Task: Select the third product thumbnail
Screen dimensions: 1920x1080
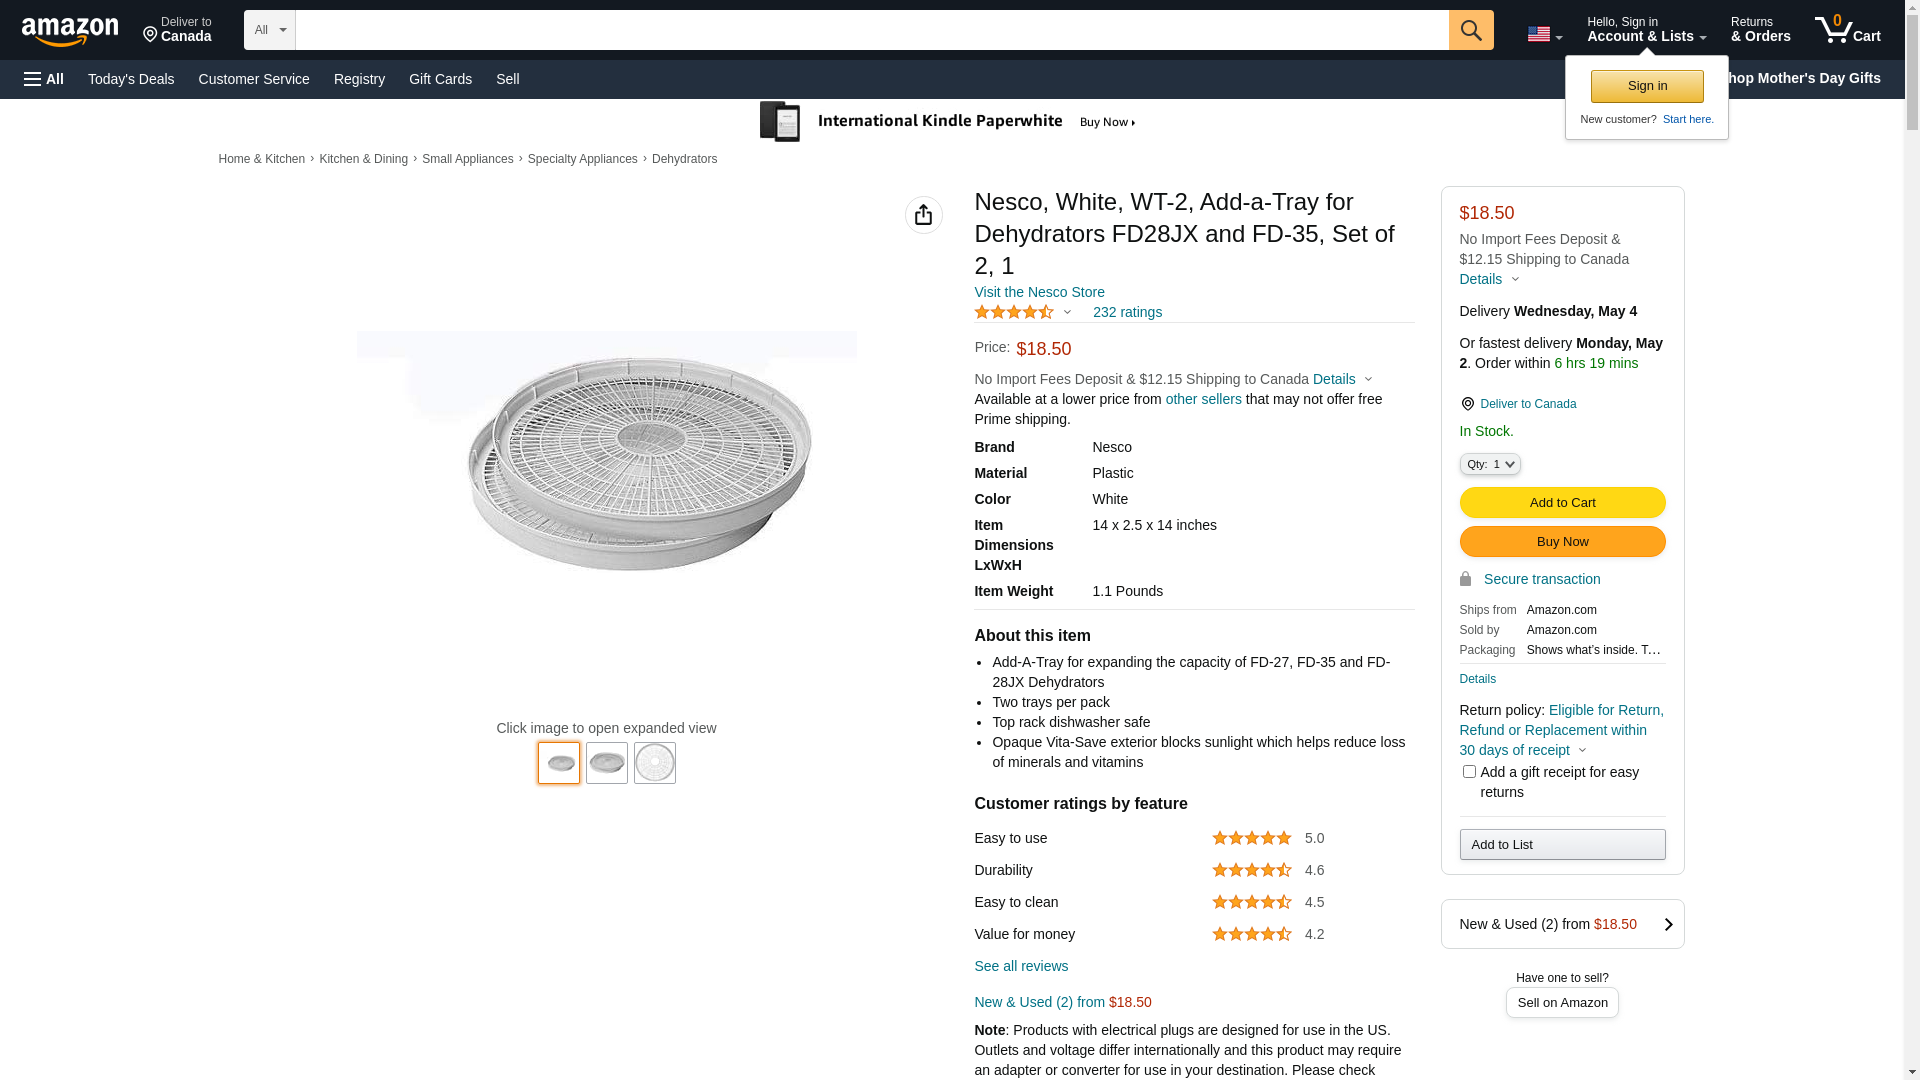Action: pyautogui.click(x=654, y=763)
